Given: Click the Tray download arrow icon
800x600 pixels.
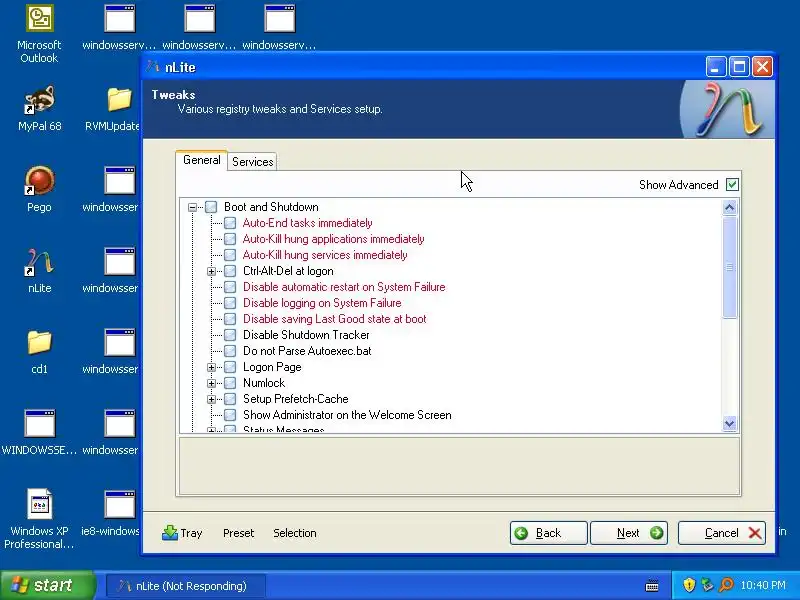Looking at the screenshot, I should click(x=169, y=533).
